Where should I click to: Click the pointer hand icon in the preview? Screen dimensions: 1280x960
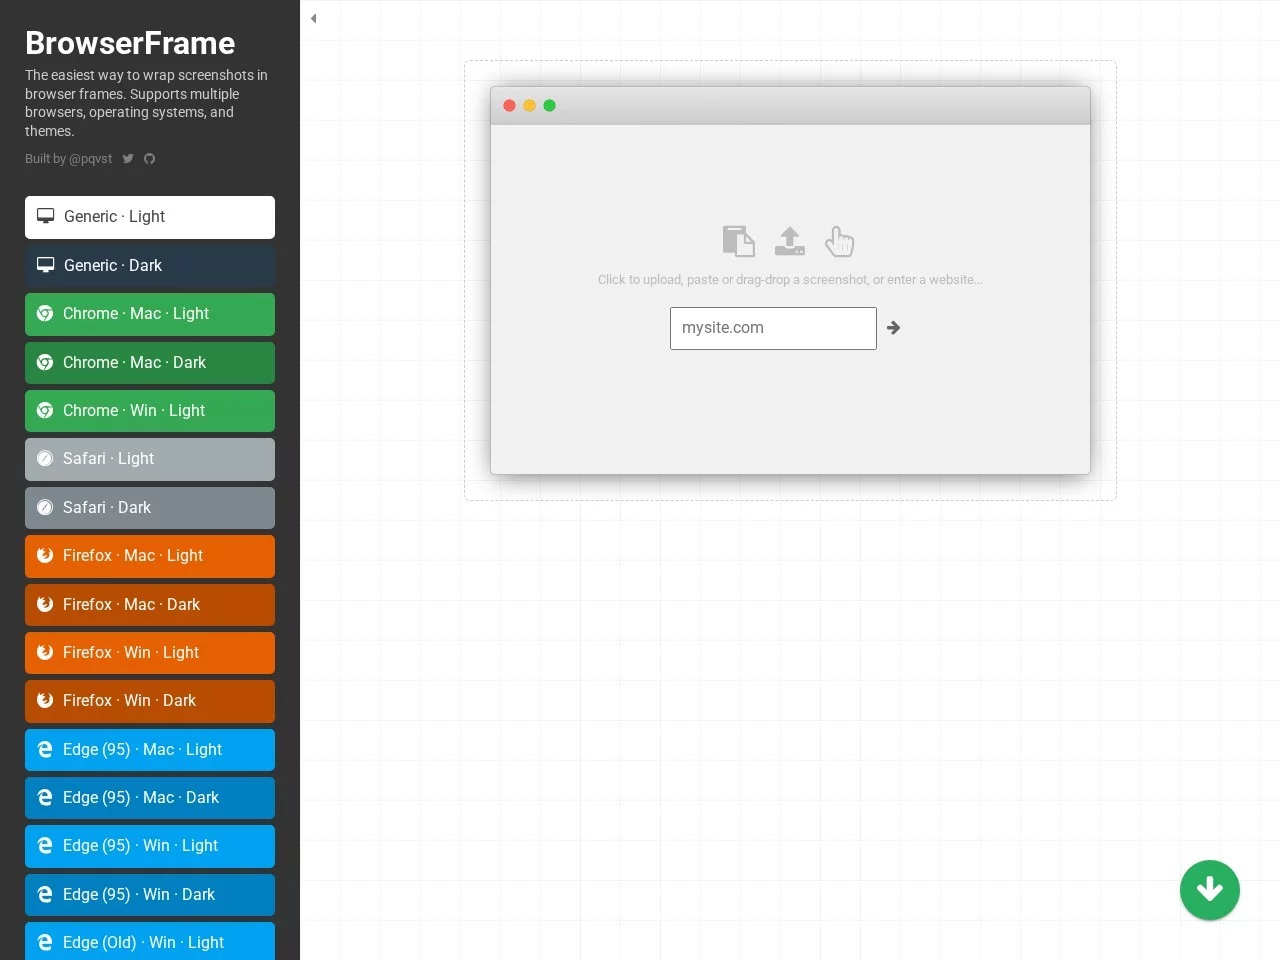click(839, 240)
